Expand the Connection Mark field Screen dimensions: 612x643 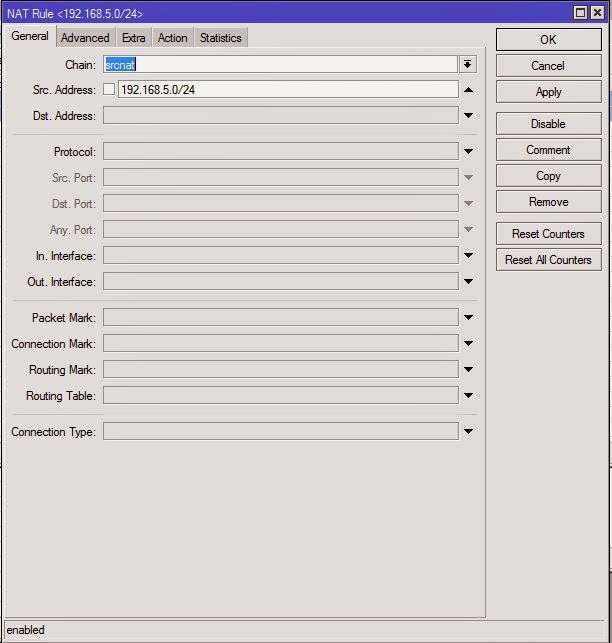468,343
